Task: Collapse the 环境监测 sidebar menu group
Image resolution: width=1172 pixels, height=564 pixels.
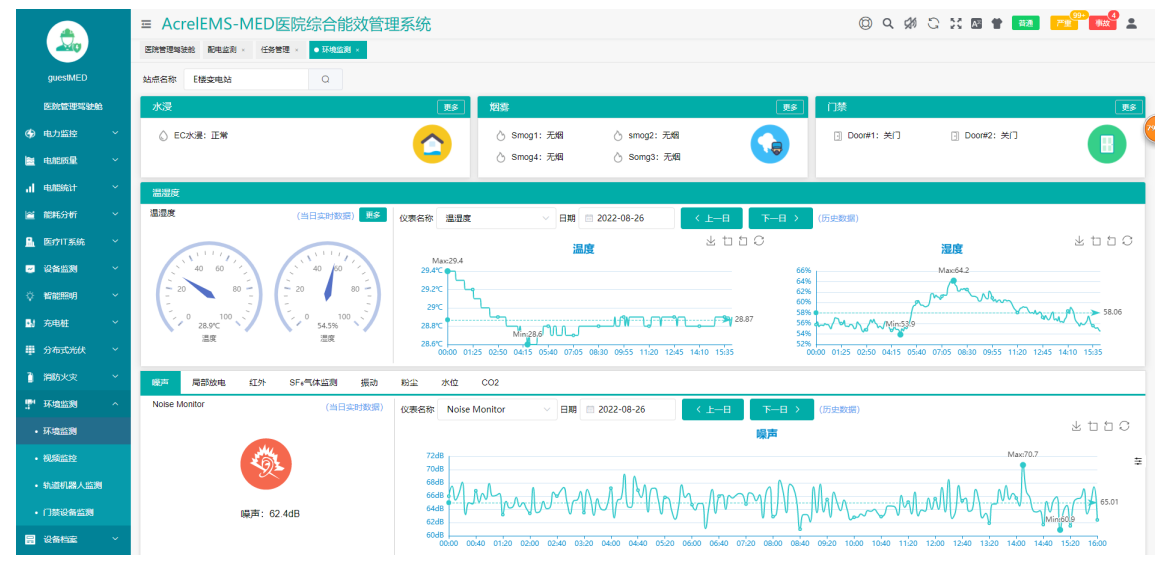Action: coord(65,404)
